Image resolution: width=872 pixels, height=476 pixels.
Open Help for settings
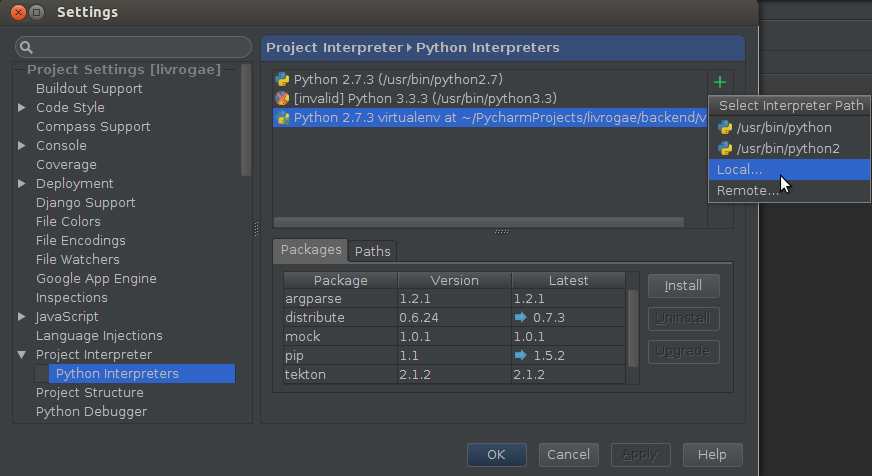pos(712,455)
